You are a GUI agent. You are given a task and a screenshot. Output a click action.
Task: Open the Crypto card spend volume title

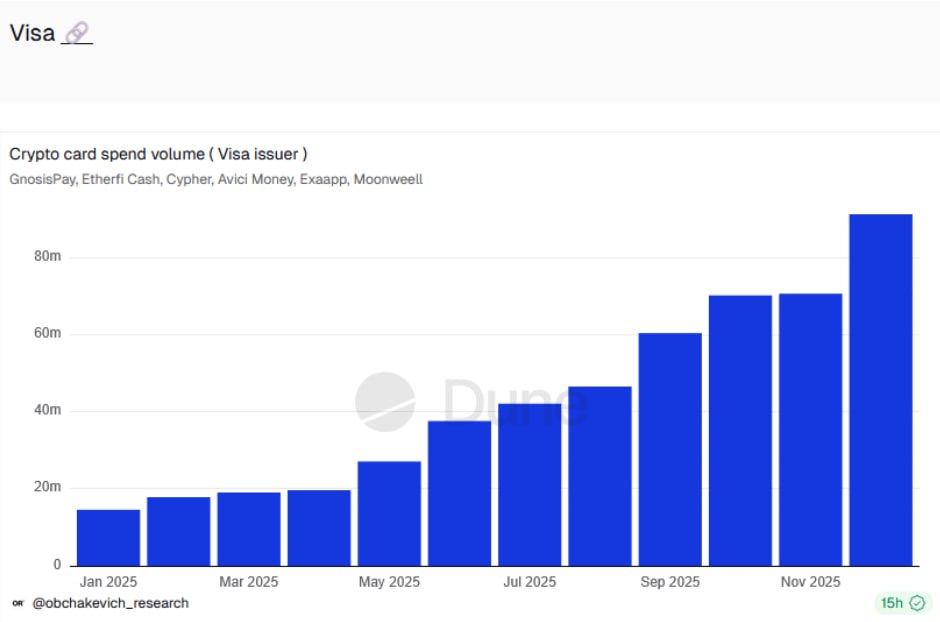click(158, 154)
